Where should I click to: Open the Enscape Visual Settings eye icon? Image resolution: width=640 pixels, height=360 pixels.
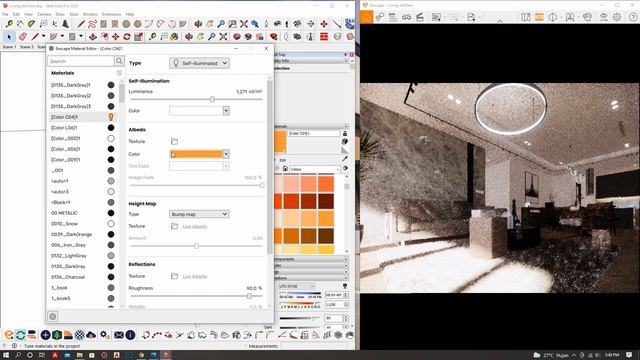(x=604, y=17)
